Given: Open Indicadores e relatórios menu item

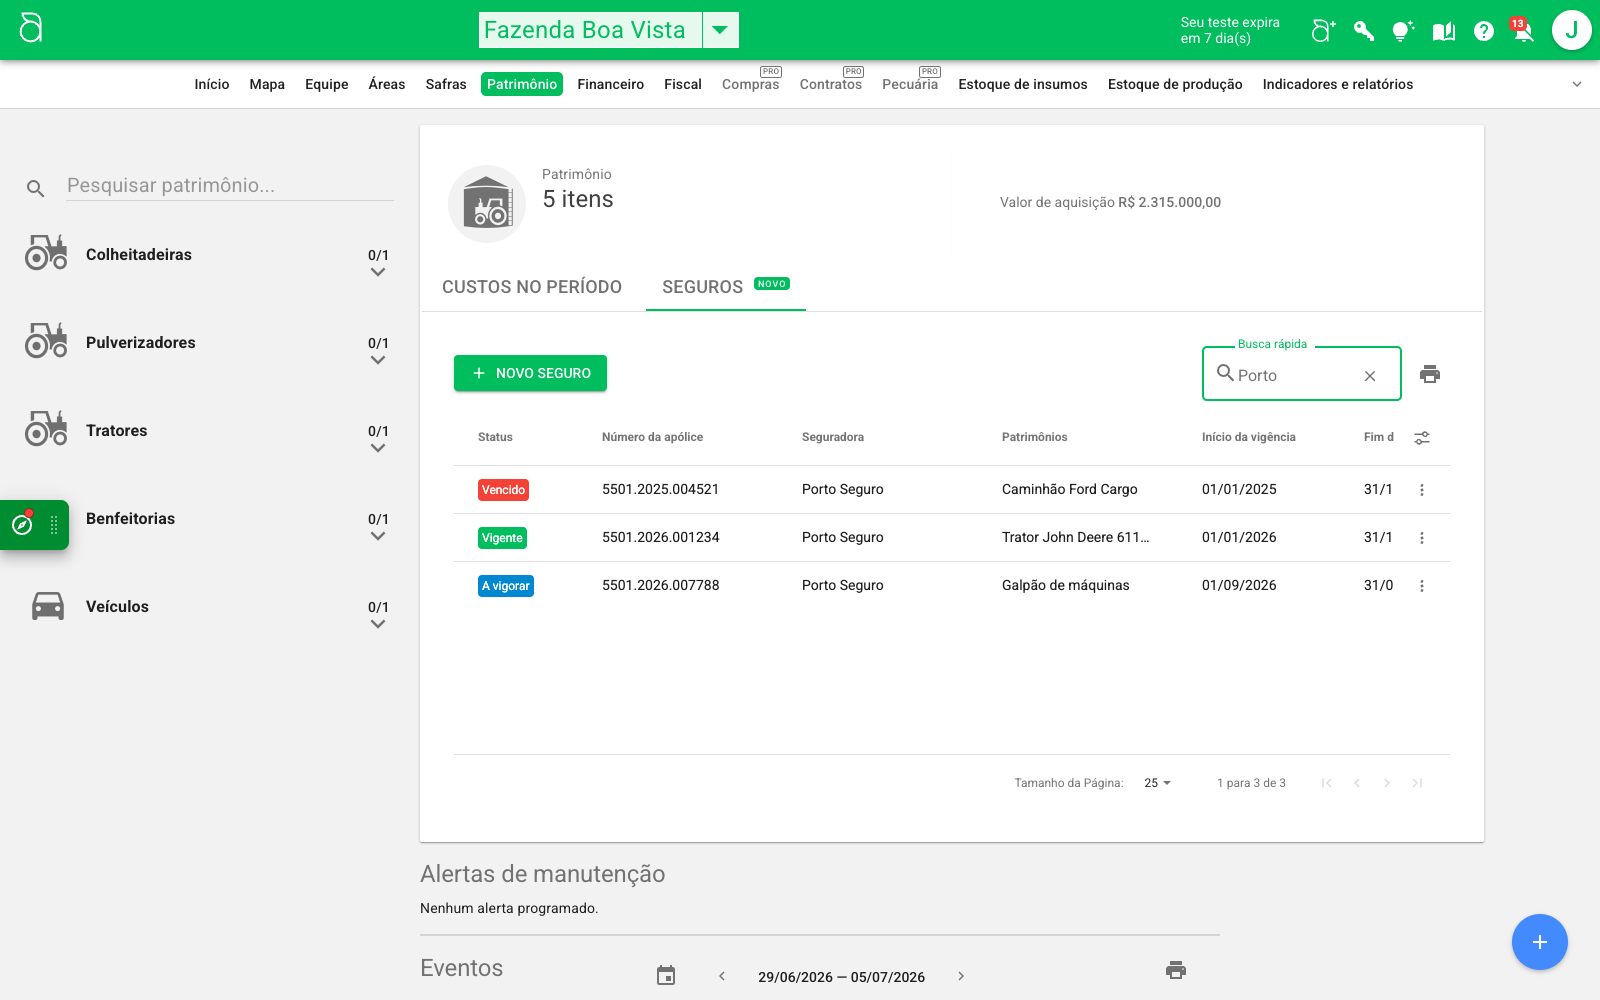Looking at the screenshot, I should pyautogui.click(x=1338, y=84).
